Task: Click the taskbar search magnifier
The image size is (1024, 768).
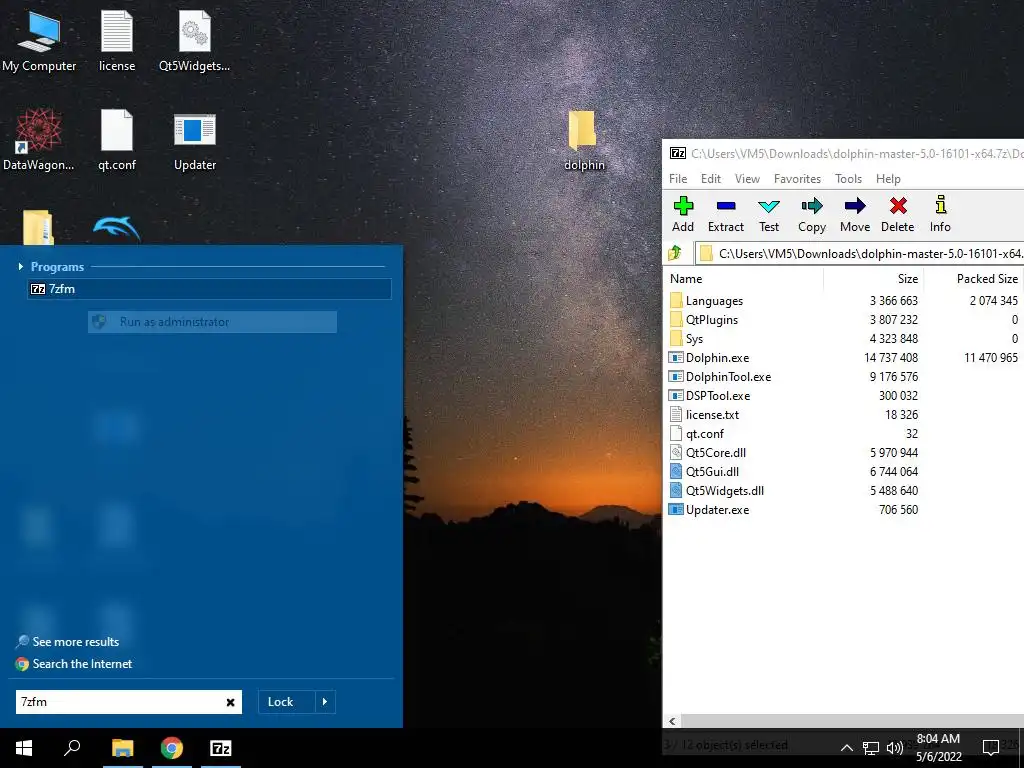Action: 72,748
